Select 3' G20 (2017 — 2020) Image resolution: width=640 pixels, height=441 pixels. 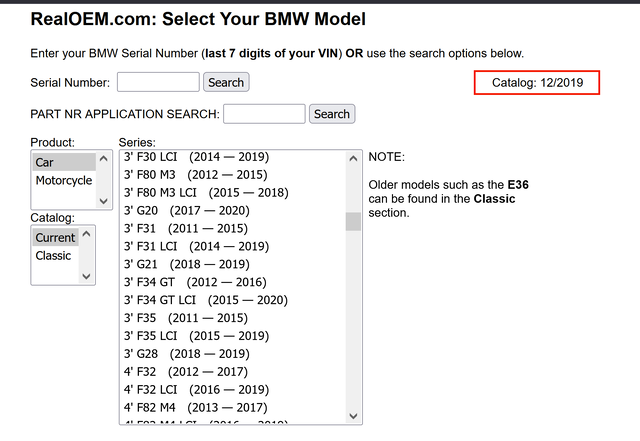coord(233,211)
